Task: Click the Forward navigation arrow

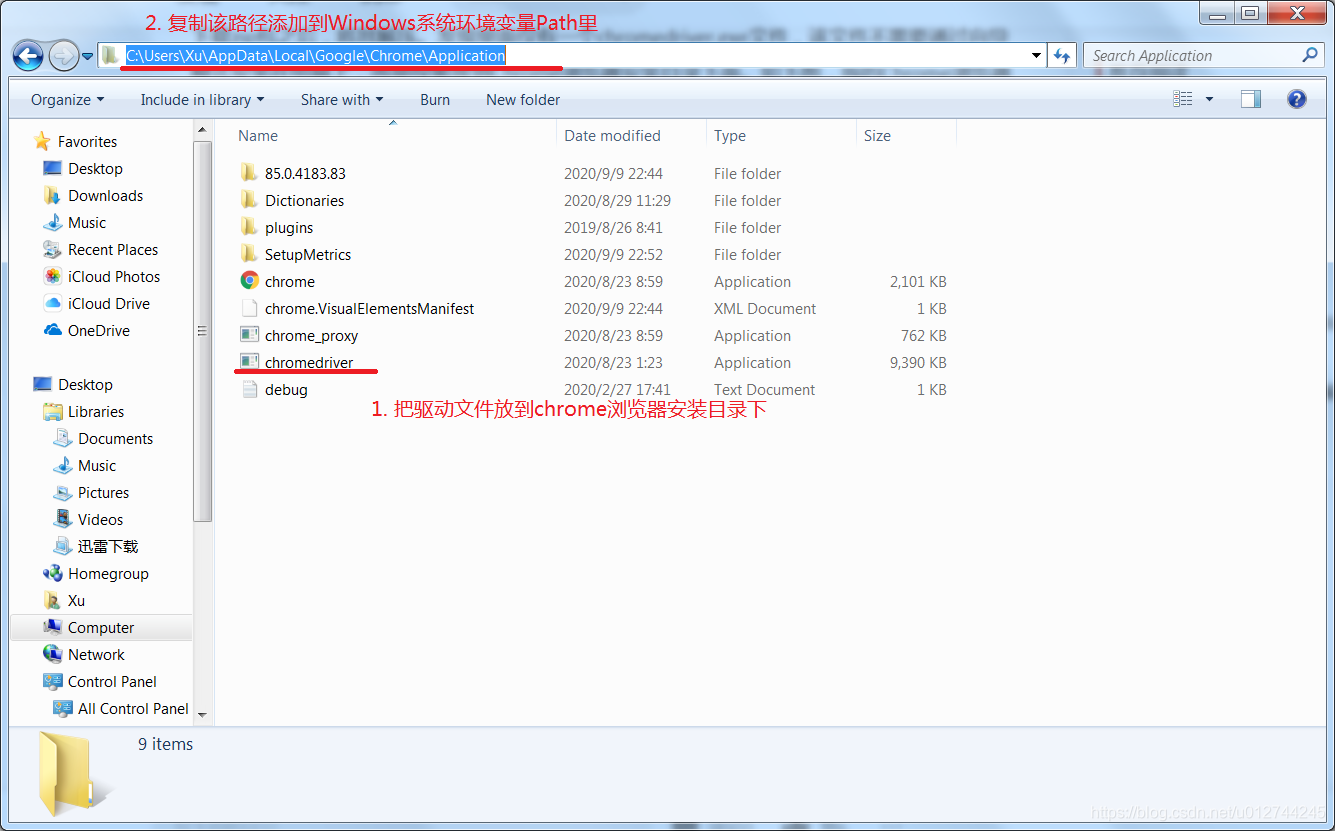Action: click(x=63, y=55)
